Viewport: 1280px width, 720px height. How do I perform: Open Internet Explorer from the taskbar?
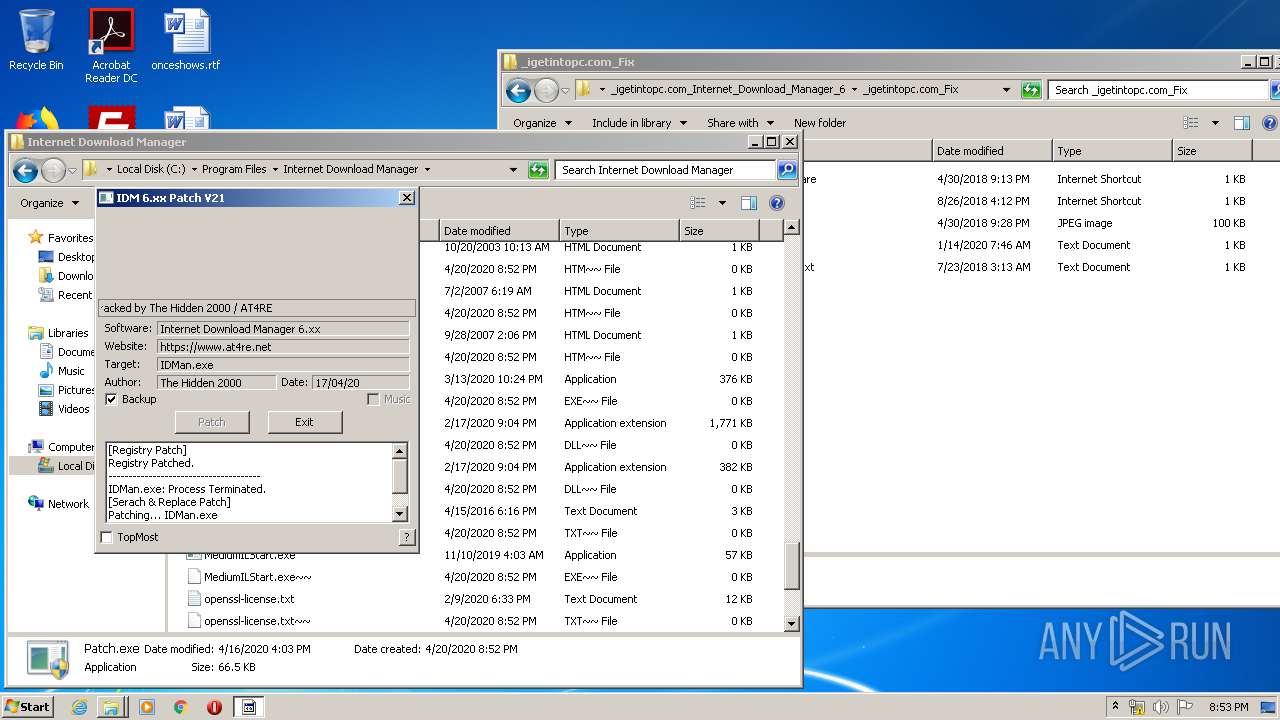(x=79, y=707)
